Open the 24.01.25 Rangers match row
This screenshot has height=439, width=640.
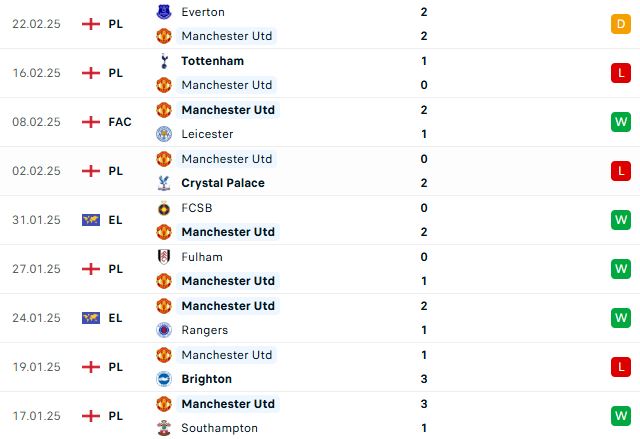pos(320,318)
